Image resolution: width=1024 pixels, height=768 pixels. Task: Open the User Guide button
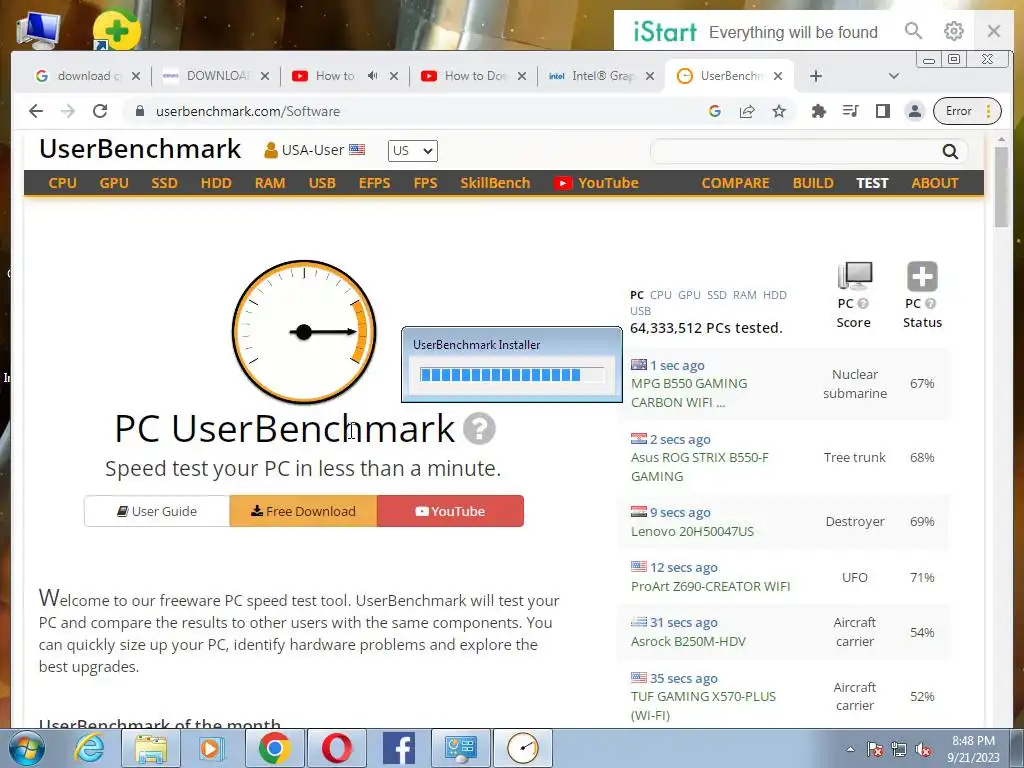(x=157, y=511)
